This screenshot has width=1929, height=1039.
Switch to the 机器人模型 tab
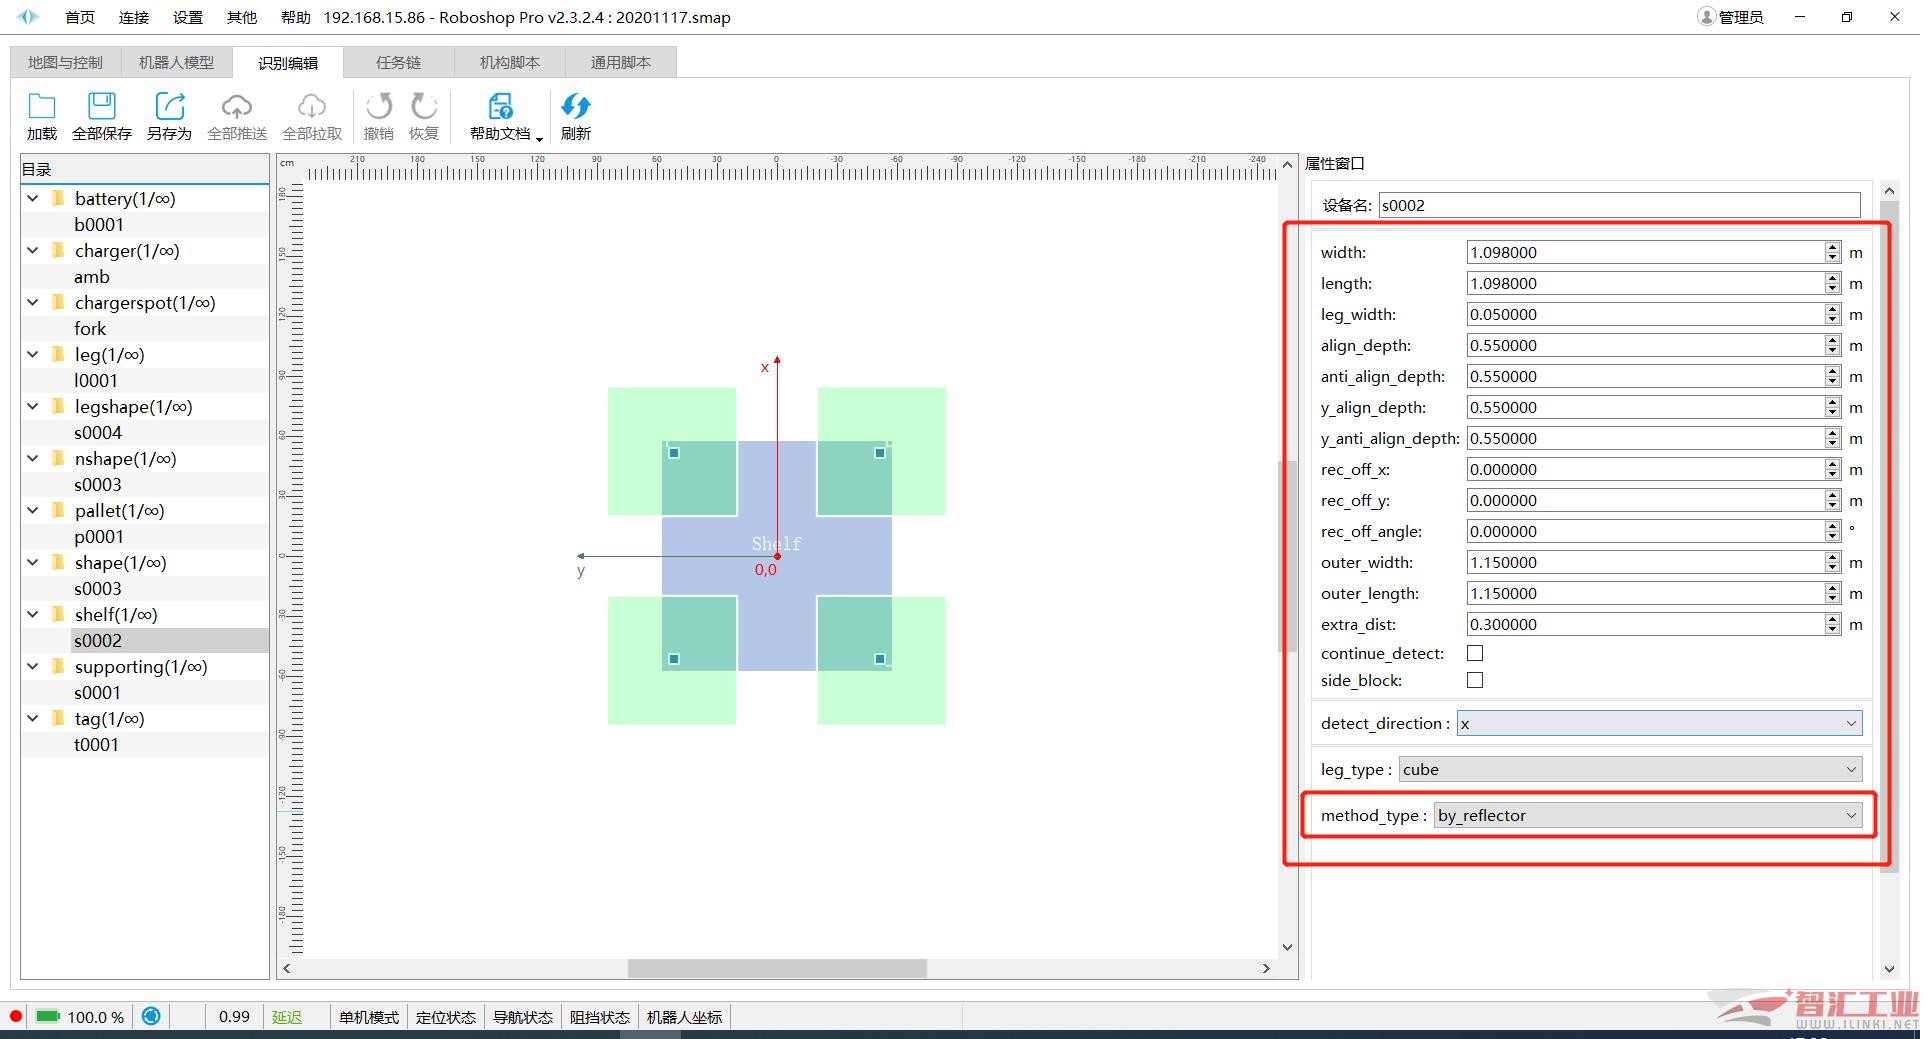[176, 62]
